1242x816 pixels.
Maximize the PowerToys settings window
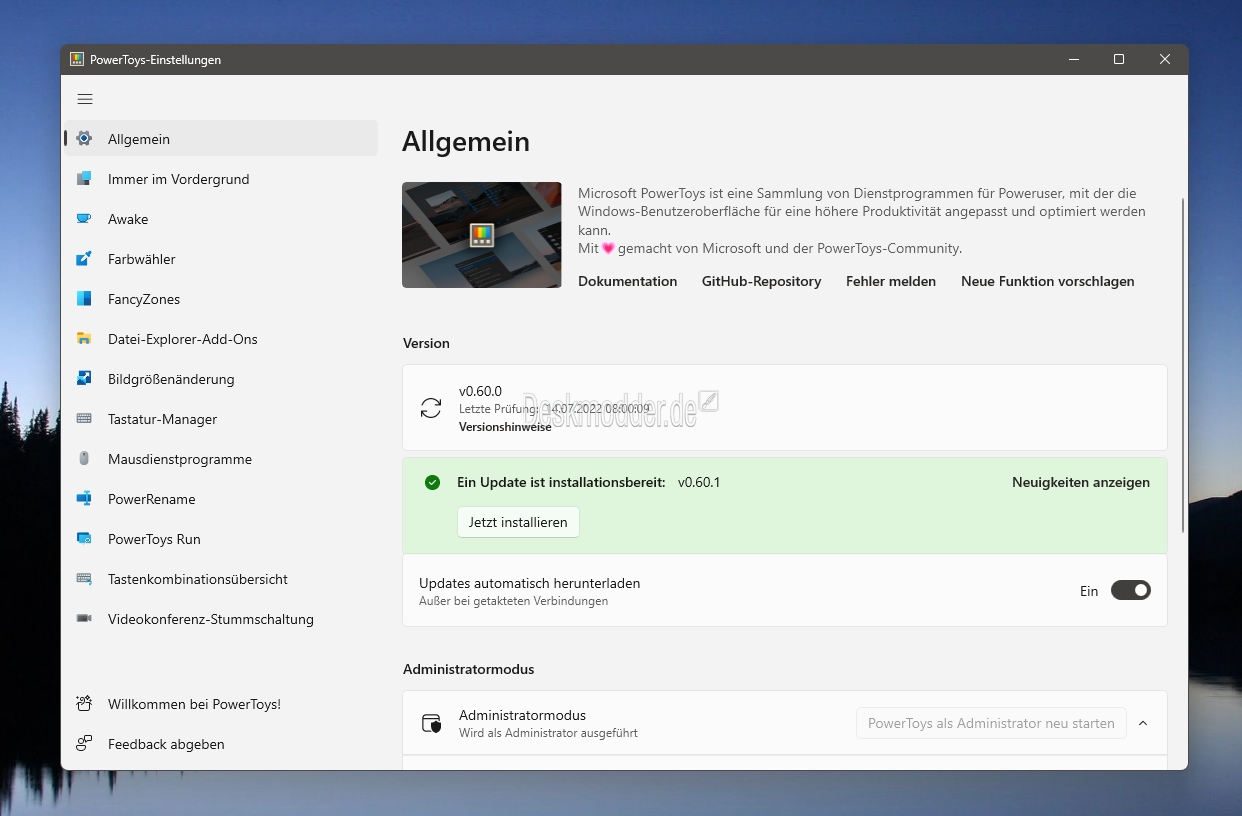[x=1119, y=59]
